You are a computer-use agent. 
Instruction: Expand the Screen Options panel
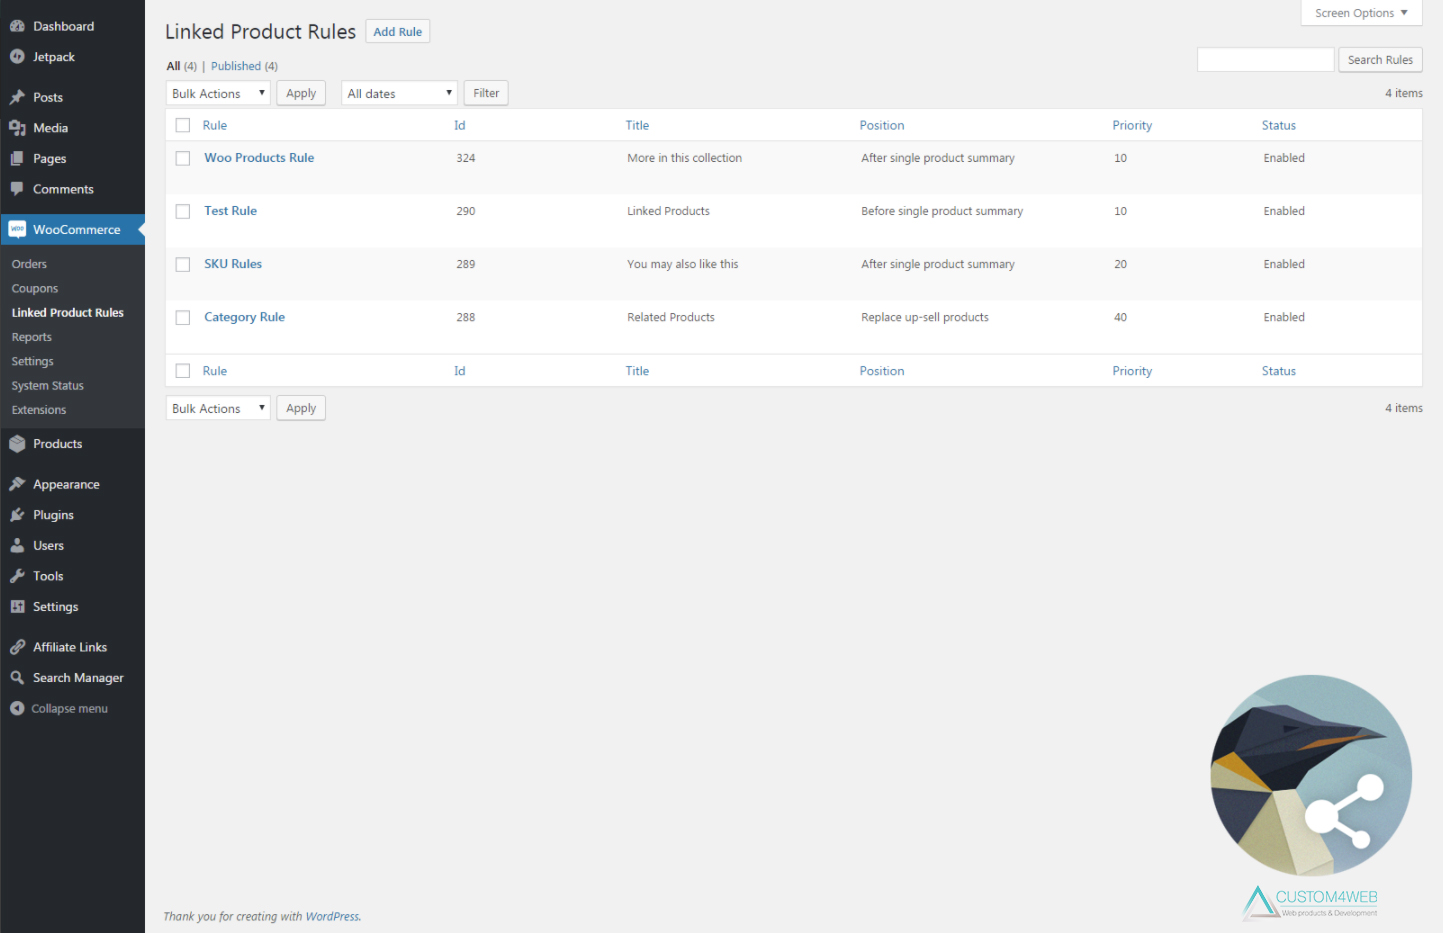tap(1360, 13)
